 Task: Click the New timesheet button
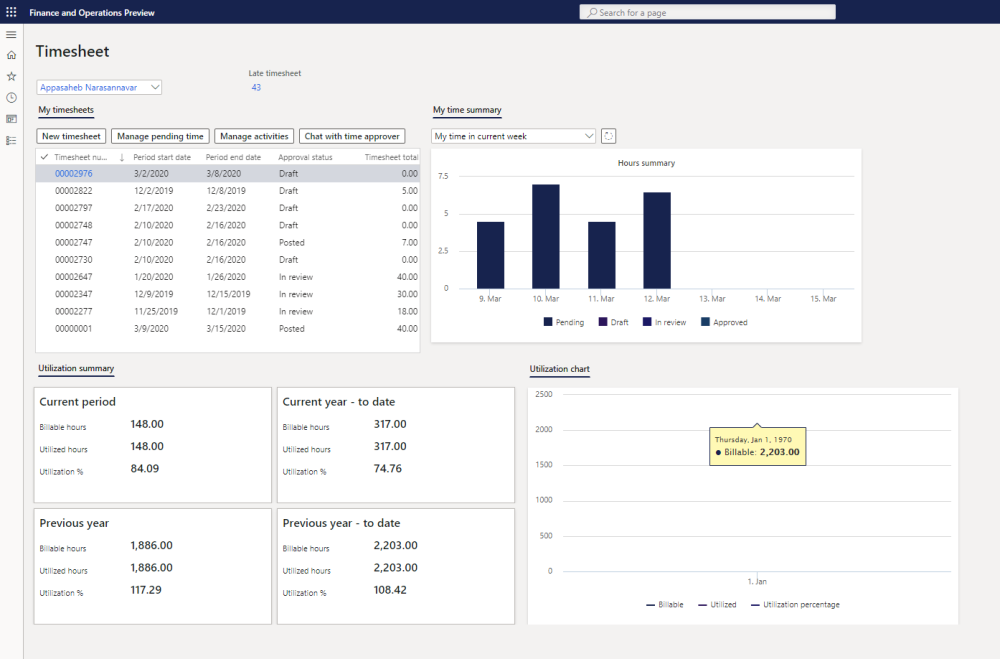coord(71,136)
